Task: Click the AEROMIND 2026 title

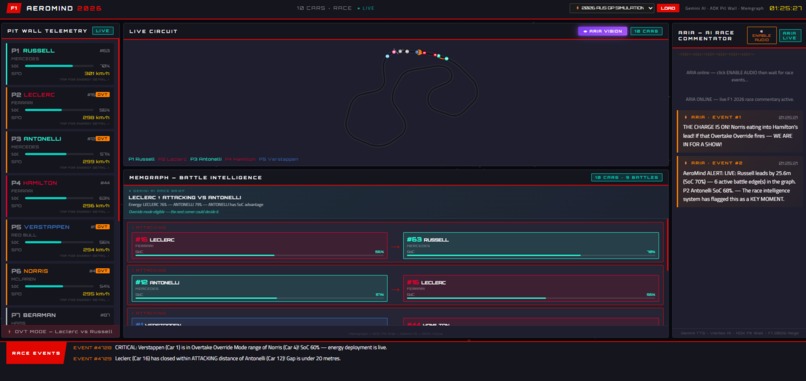Action: point(64,8)
